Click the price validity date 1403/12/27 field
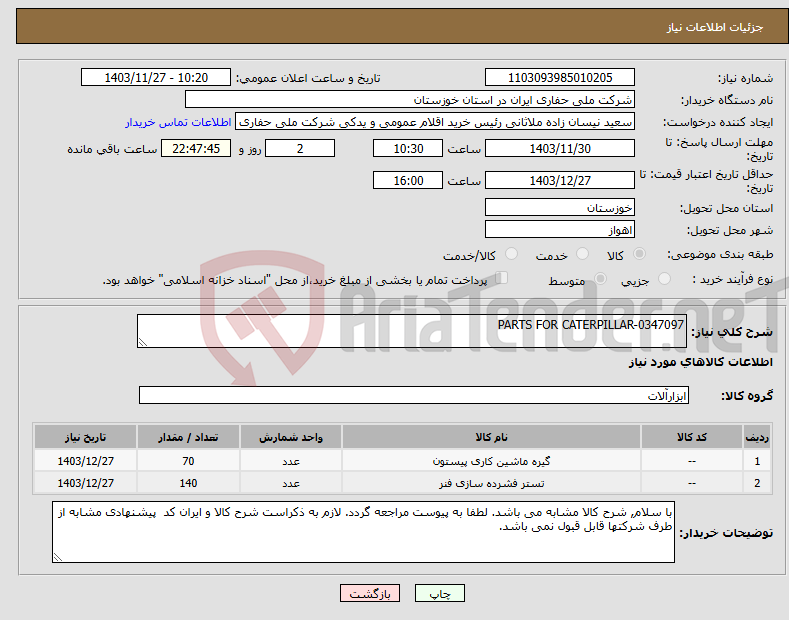 [560, 180]
